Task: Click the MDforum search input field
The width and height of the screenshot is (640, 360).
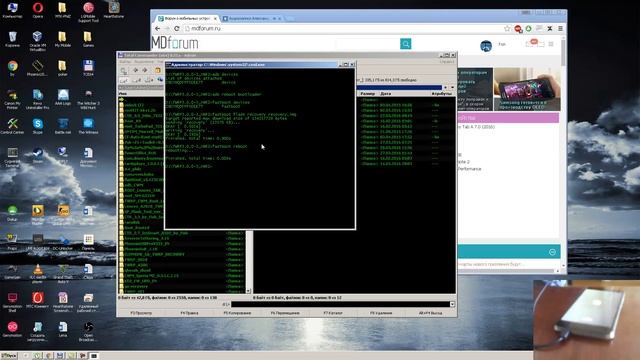Action: (x=367, y=44)
